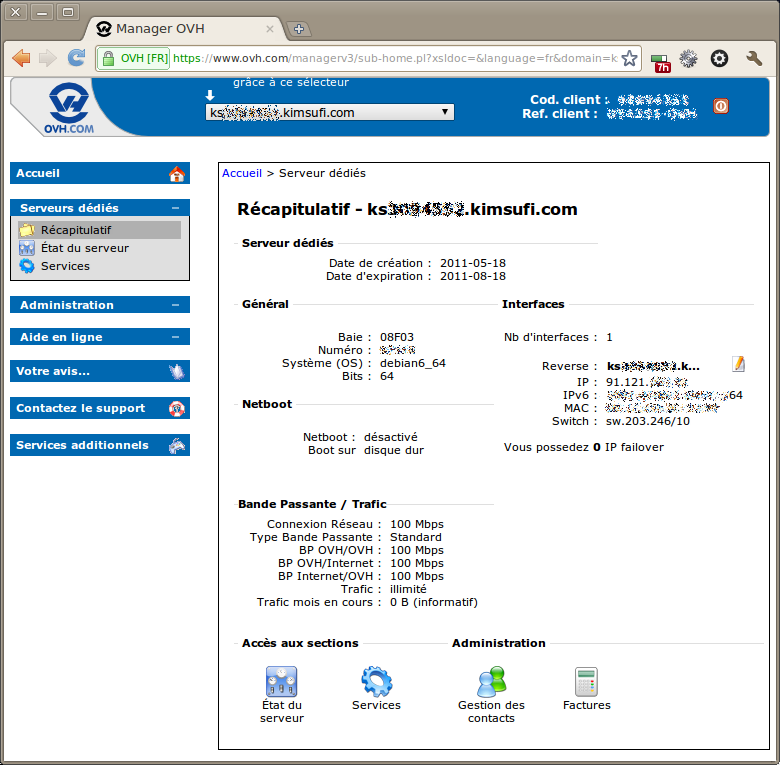Click the OVH.COM logo
The width and height of the screenshot is (780, 765).
click(69, 108)
